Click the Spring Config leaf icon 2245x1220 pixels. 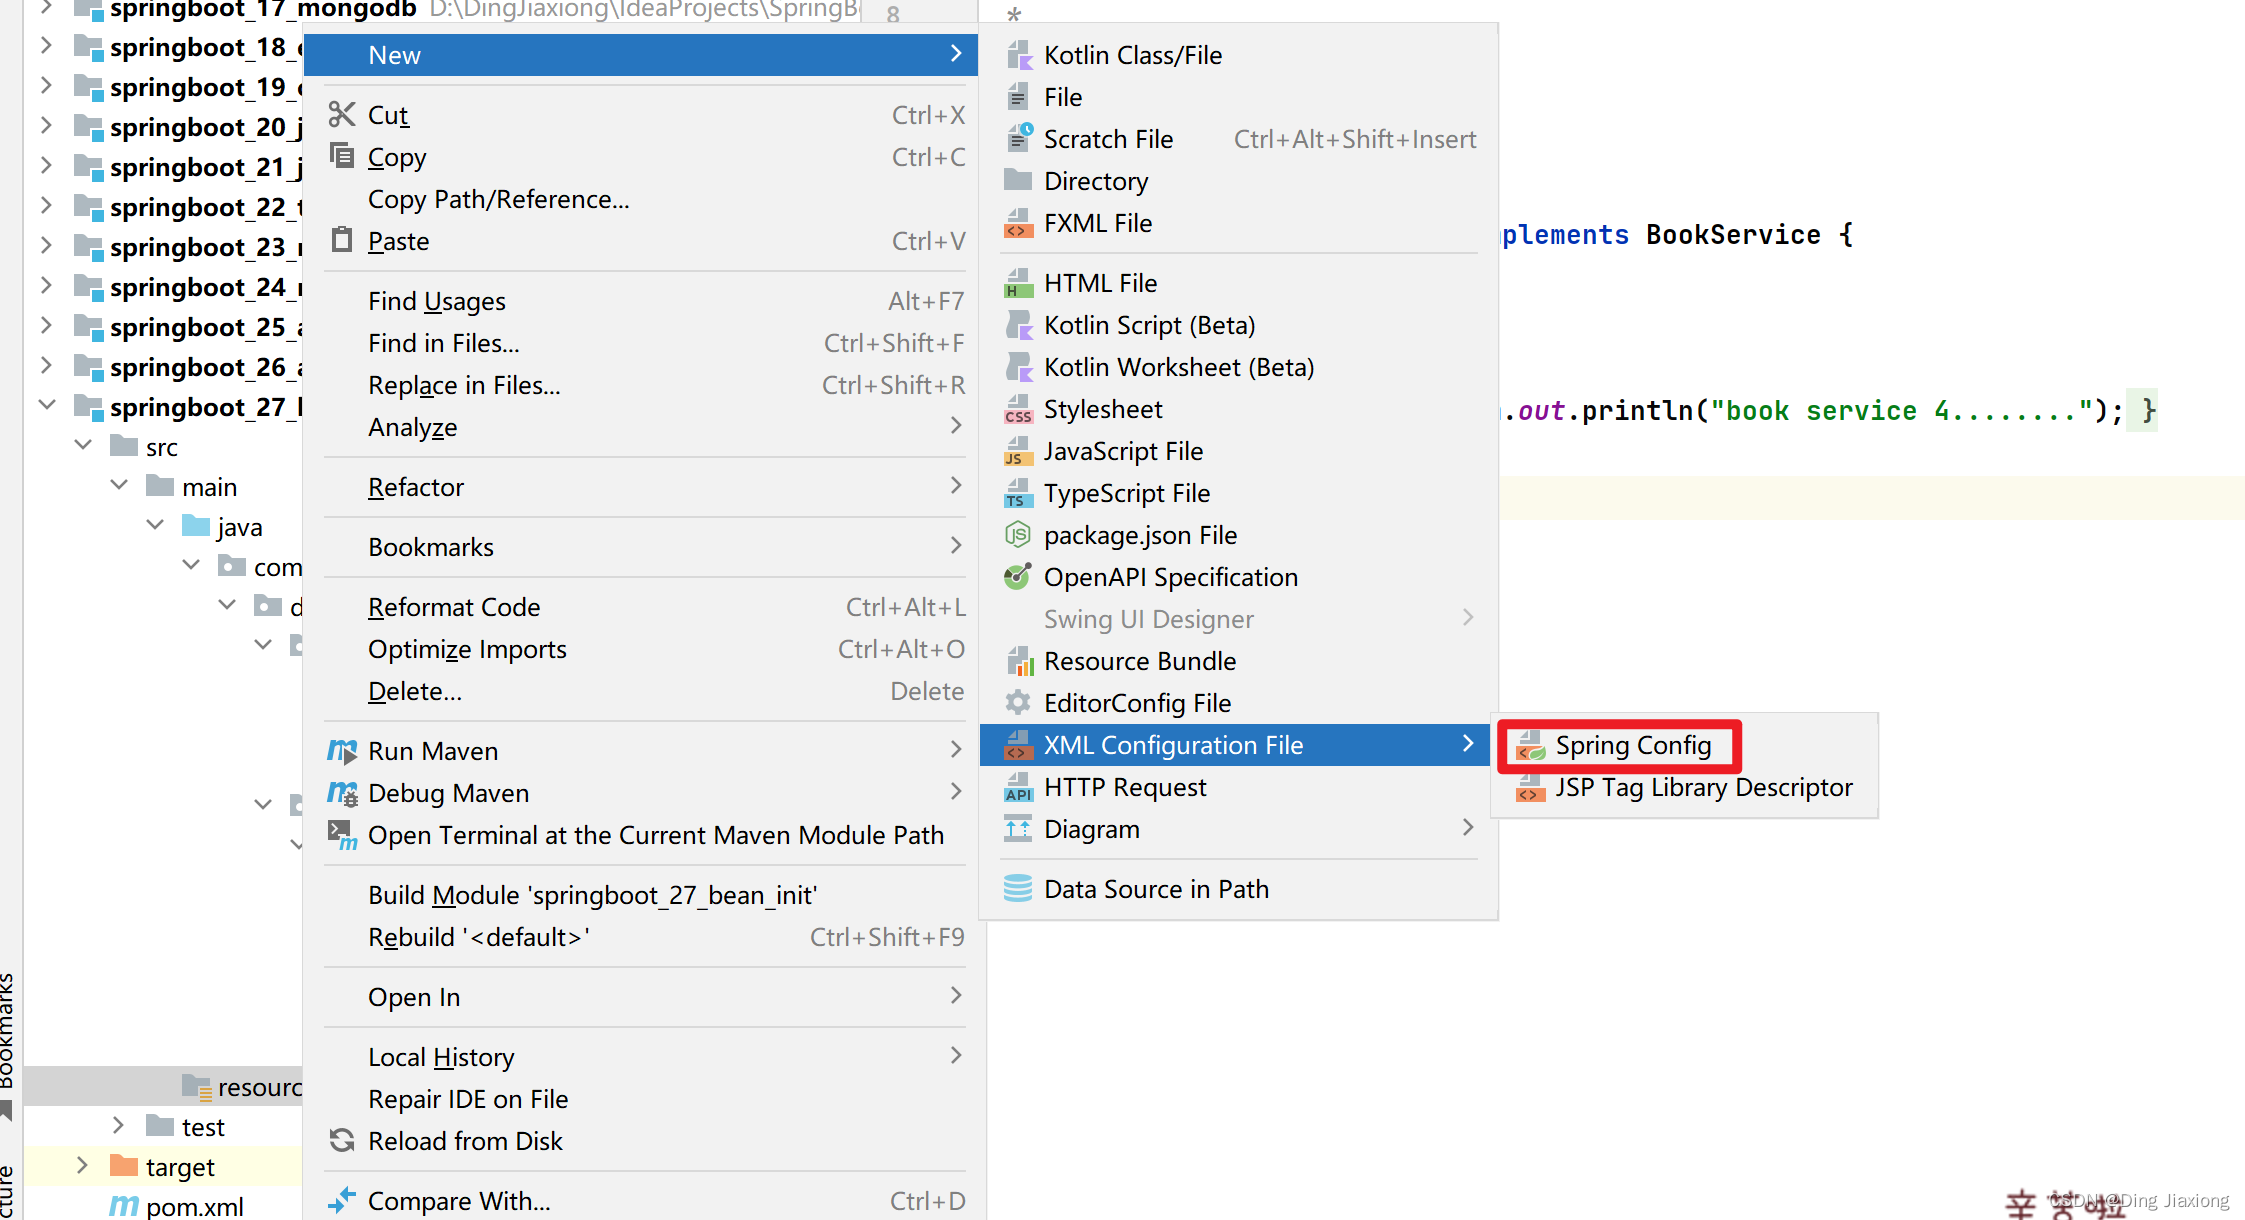click(x=1530, y=746)
